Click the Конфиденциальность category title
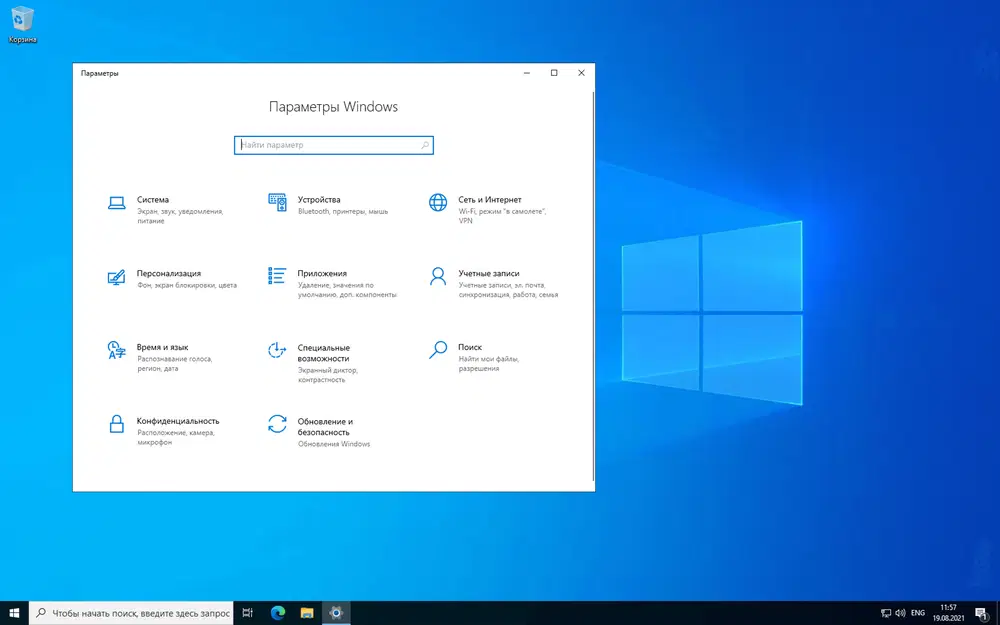Screen dimensions: 1000x625 click(178, 421)
